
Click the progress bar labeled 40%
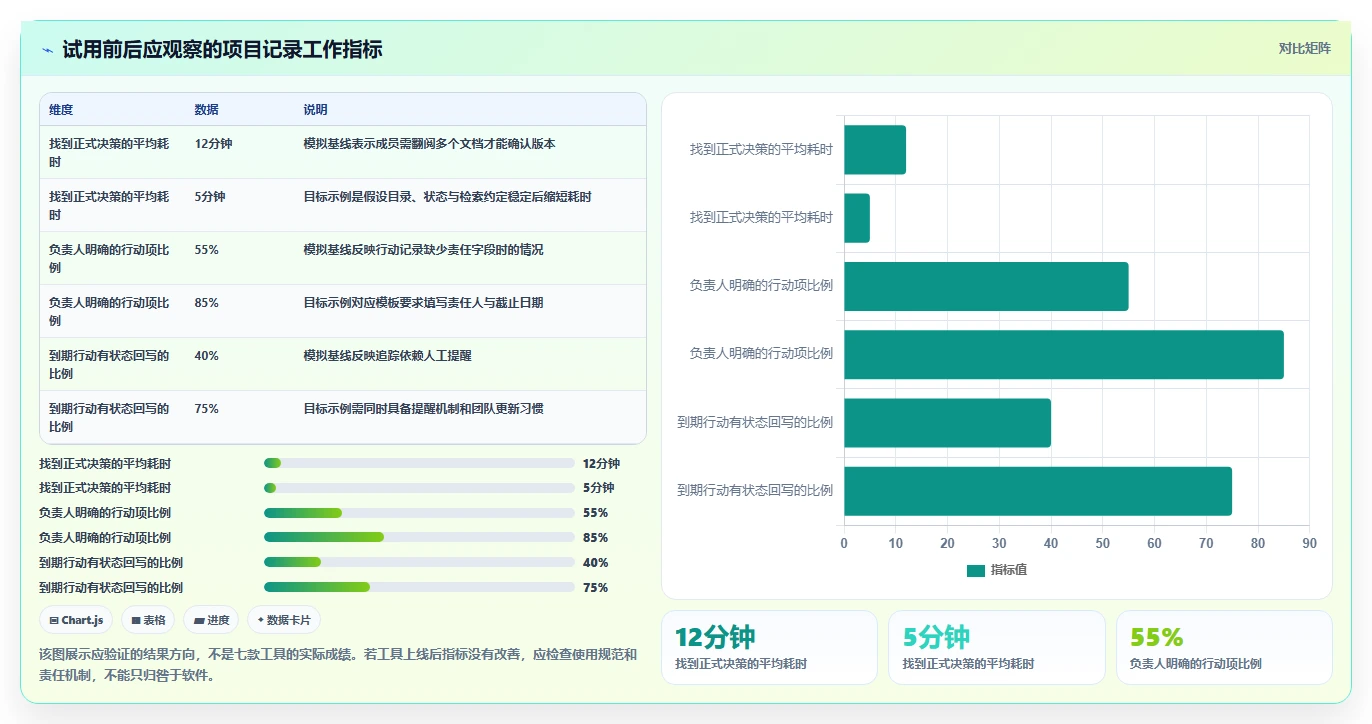(x=419, y=563)
